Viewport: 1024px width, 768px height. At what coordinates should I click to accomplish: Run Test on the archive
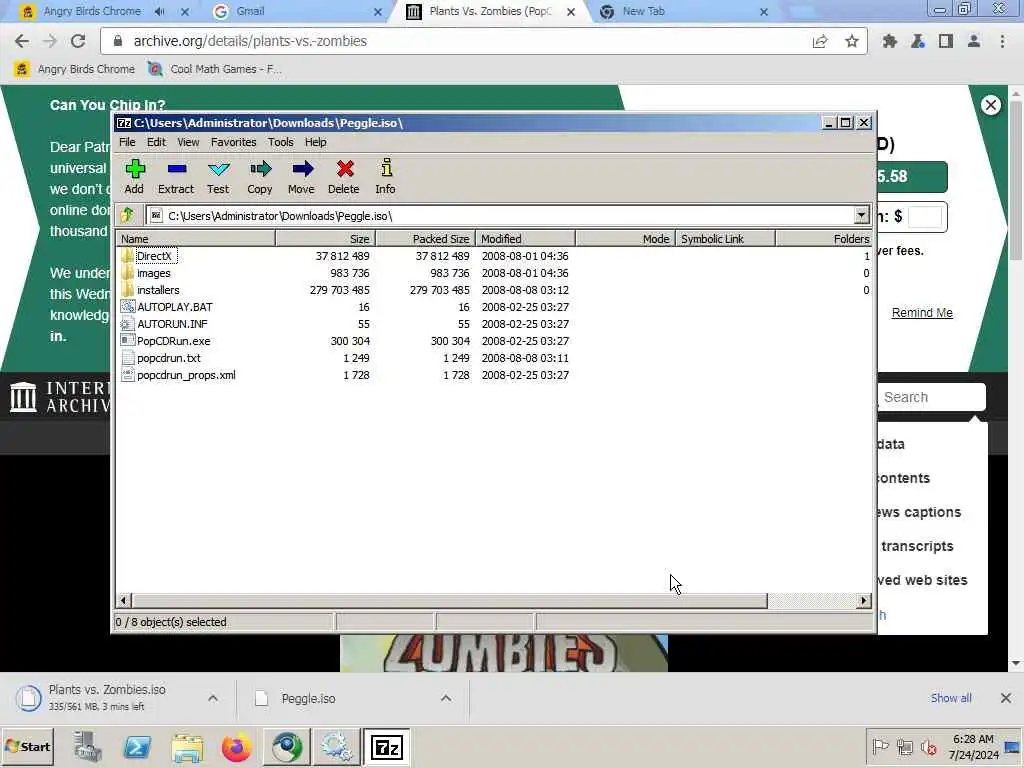pyautogui.click(x=218, y=176)
